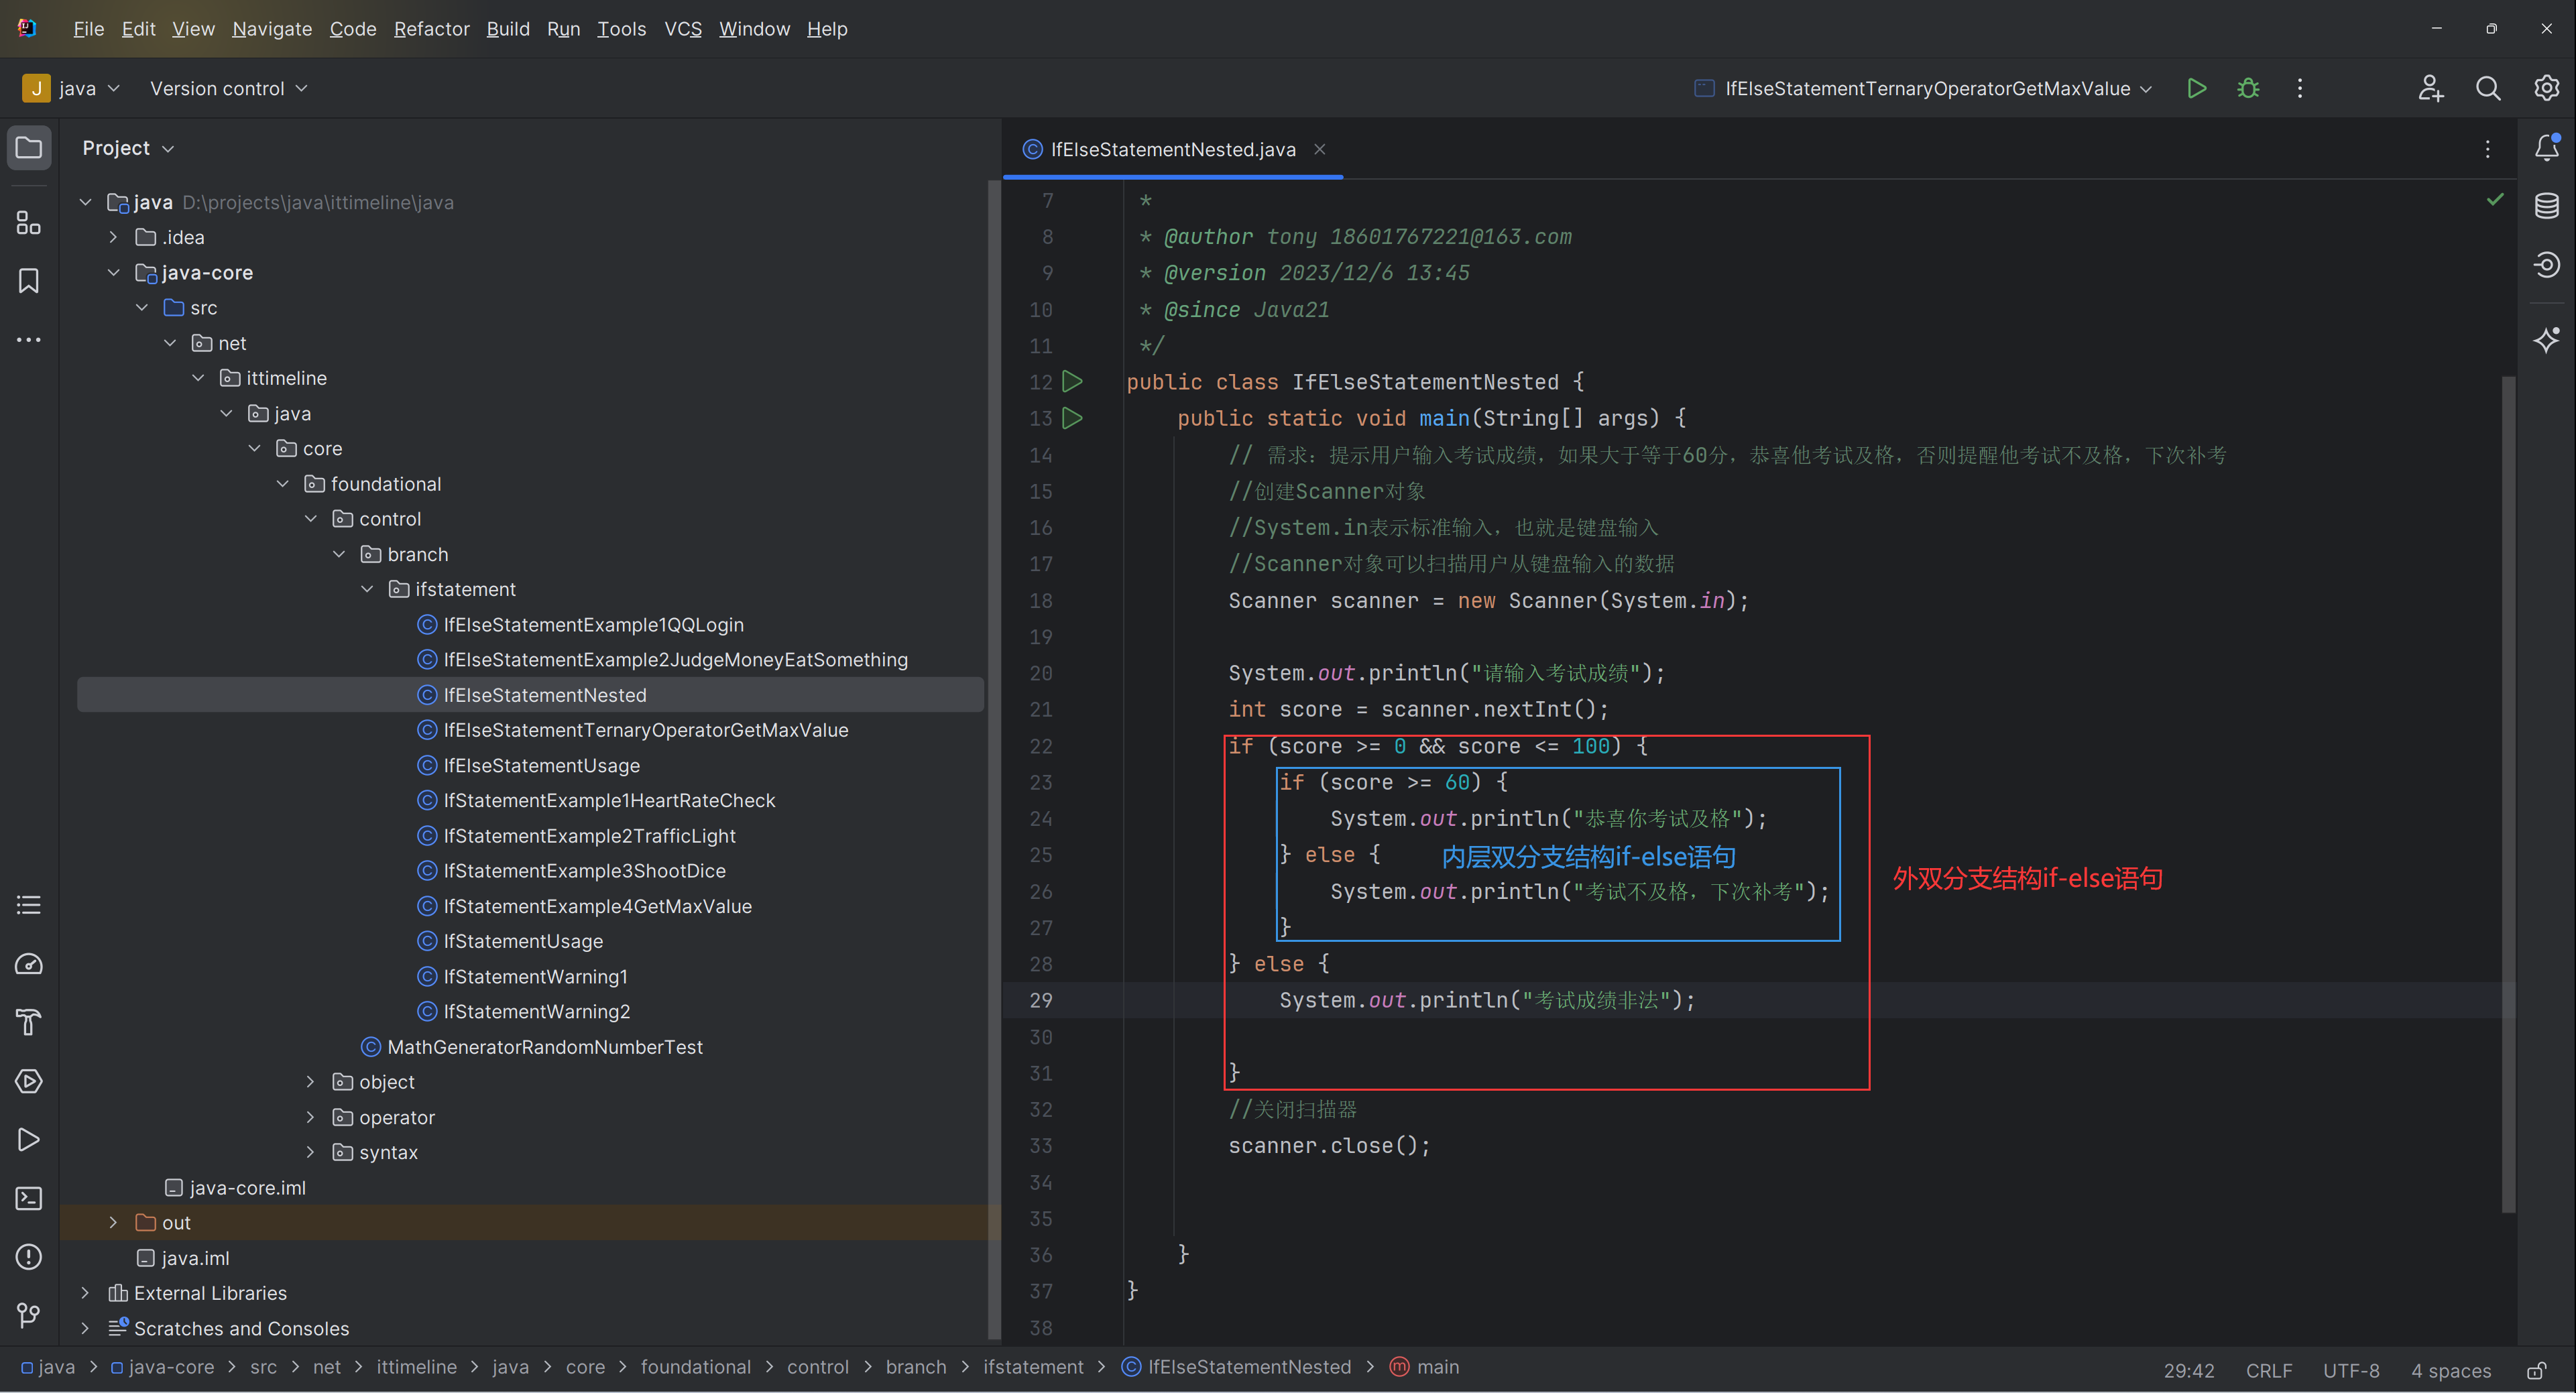Click the inspections green checkmark widget

[x=2495, y=199]
